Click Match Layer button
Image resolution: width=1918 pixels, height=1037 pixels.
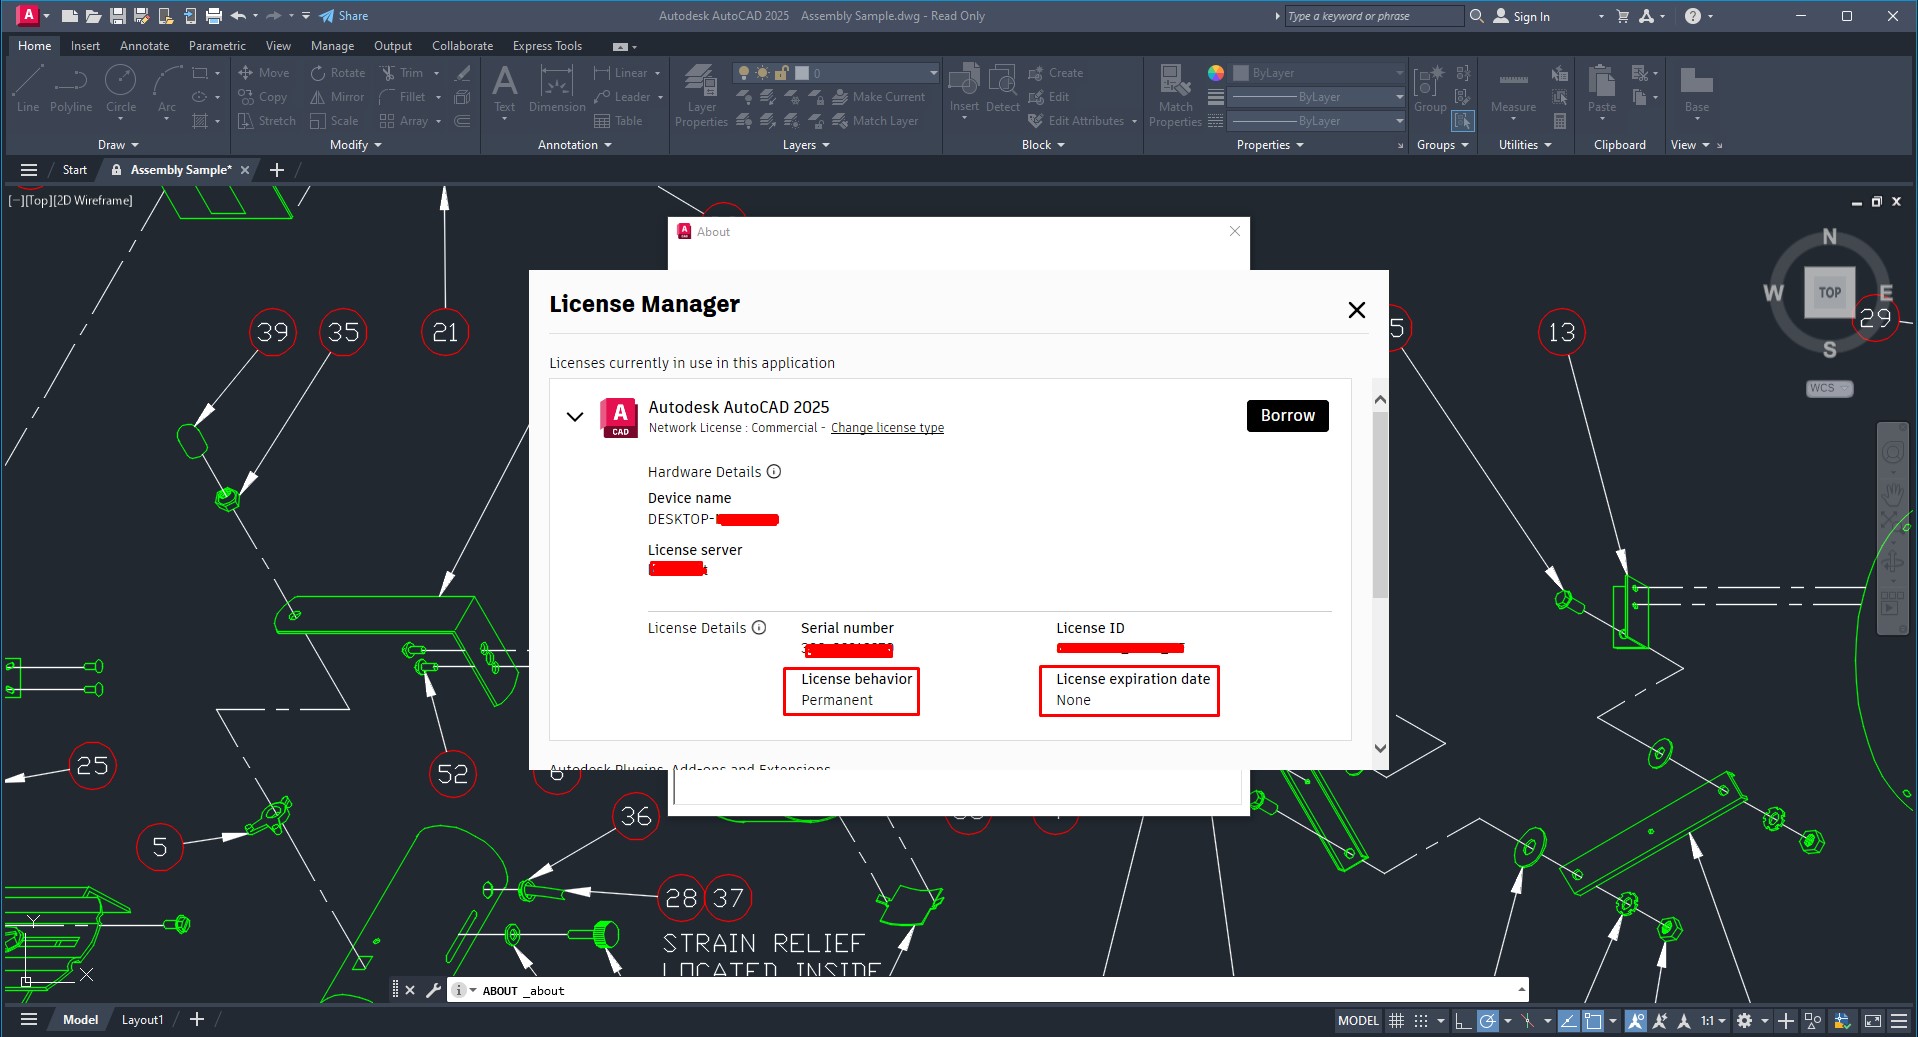(875, 121)
